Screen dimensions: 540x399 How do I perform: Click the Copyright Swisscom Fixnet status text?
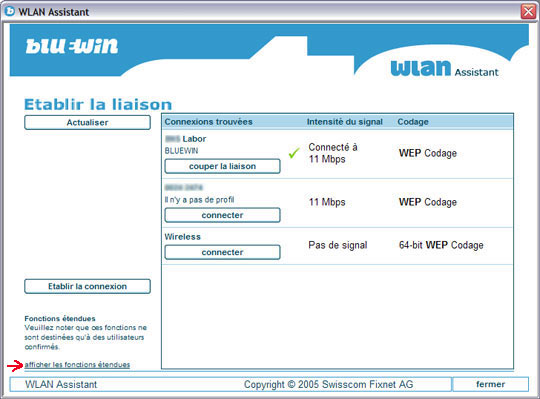(x=329, y=384)
